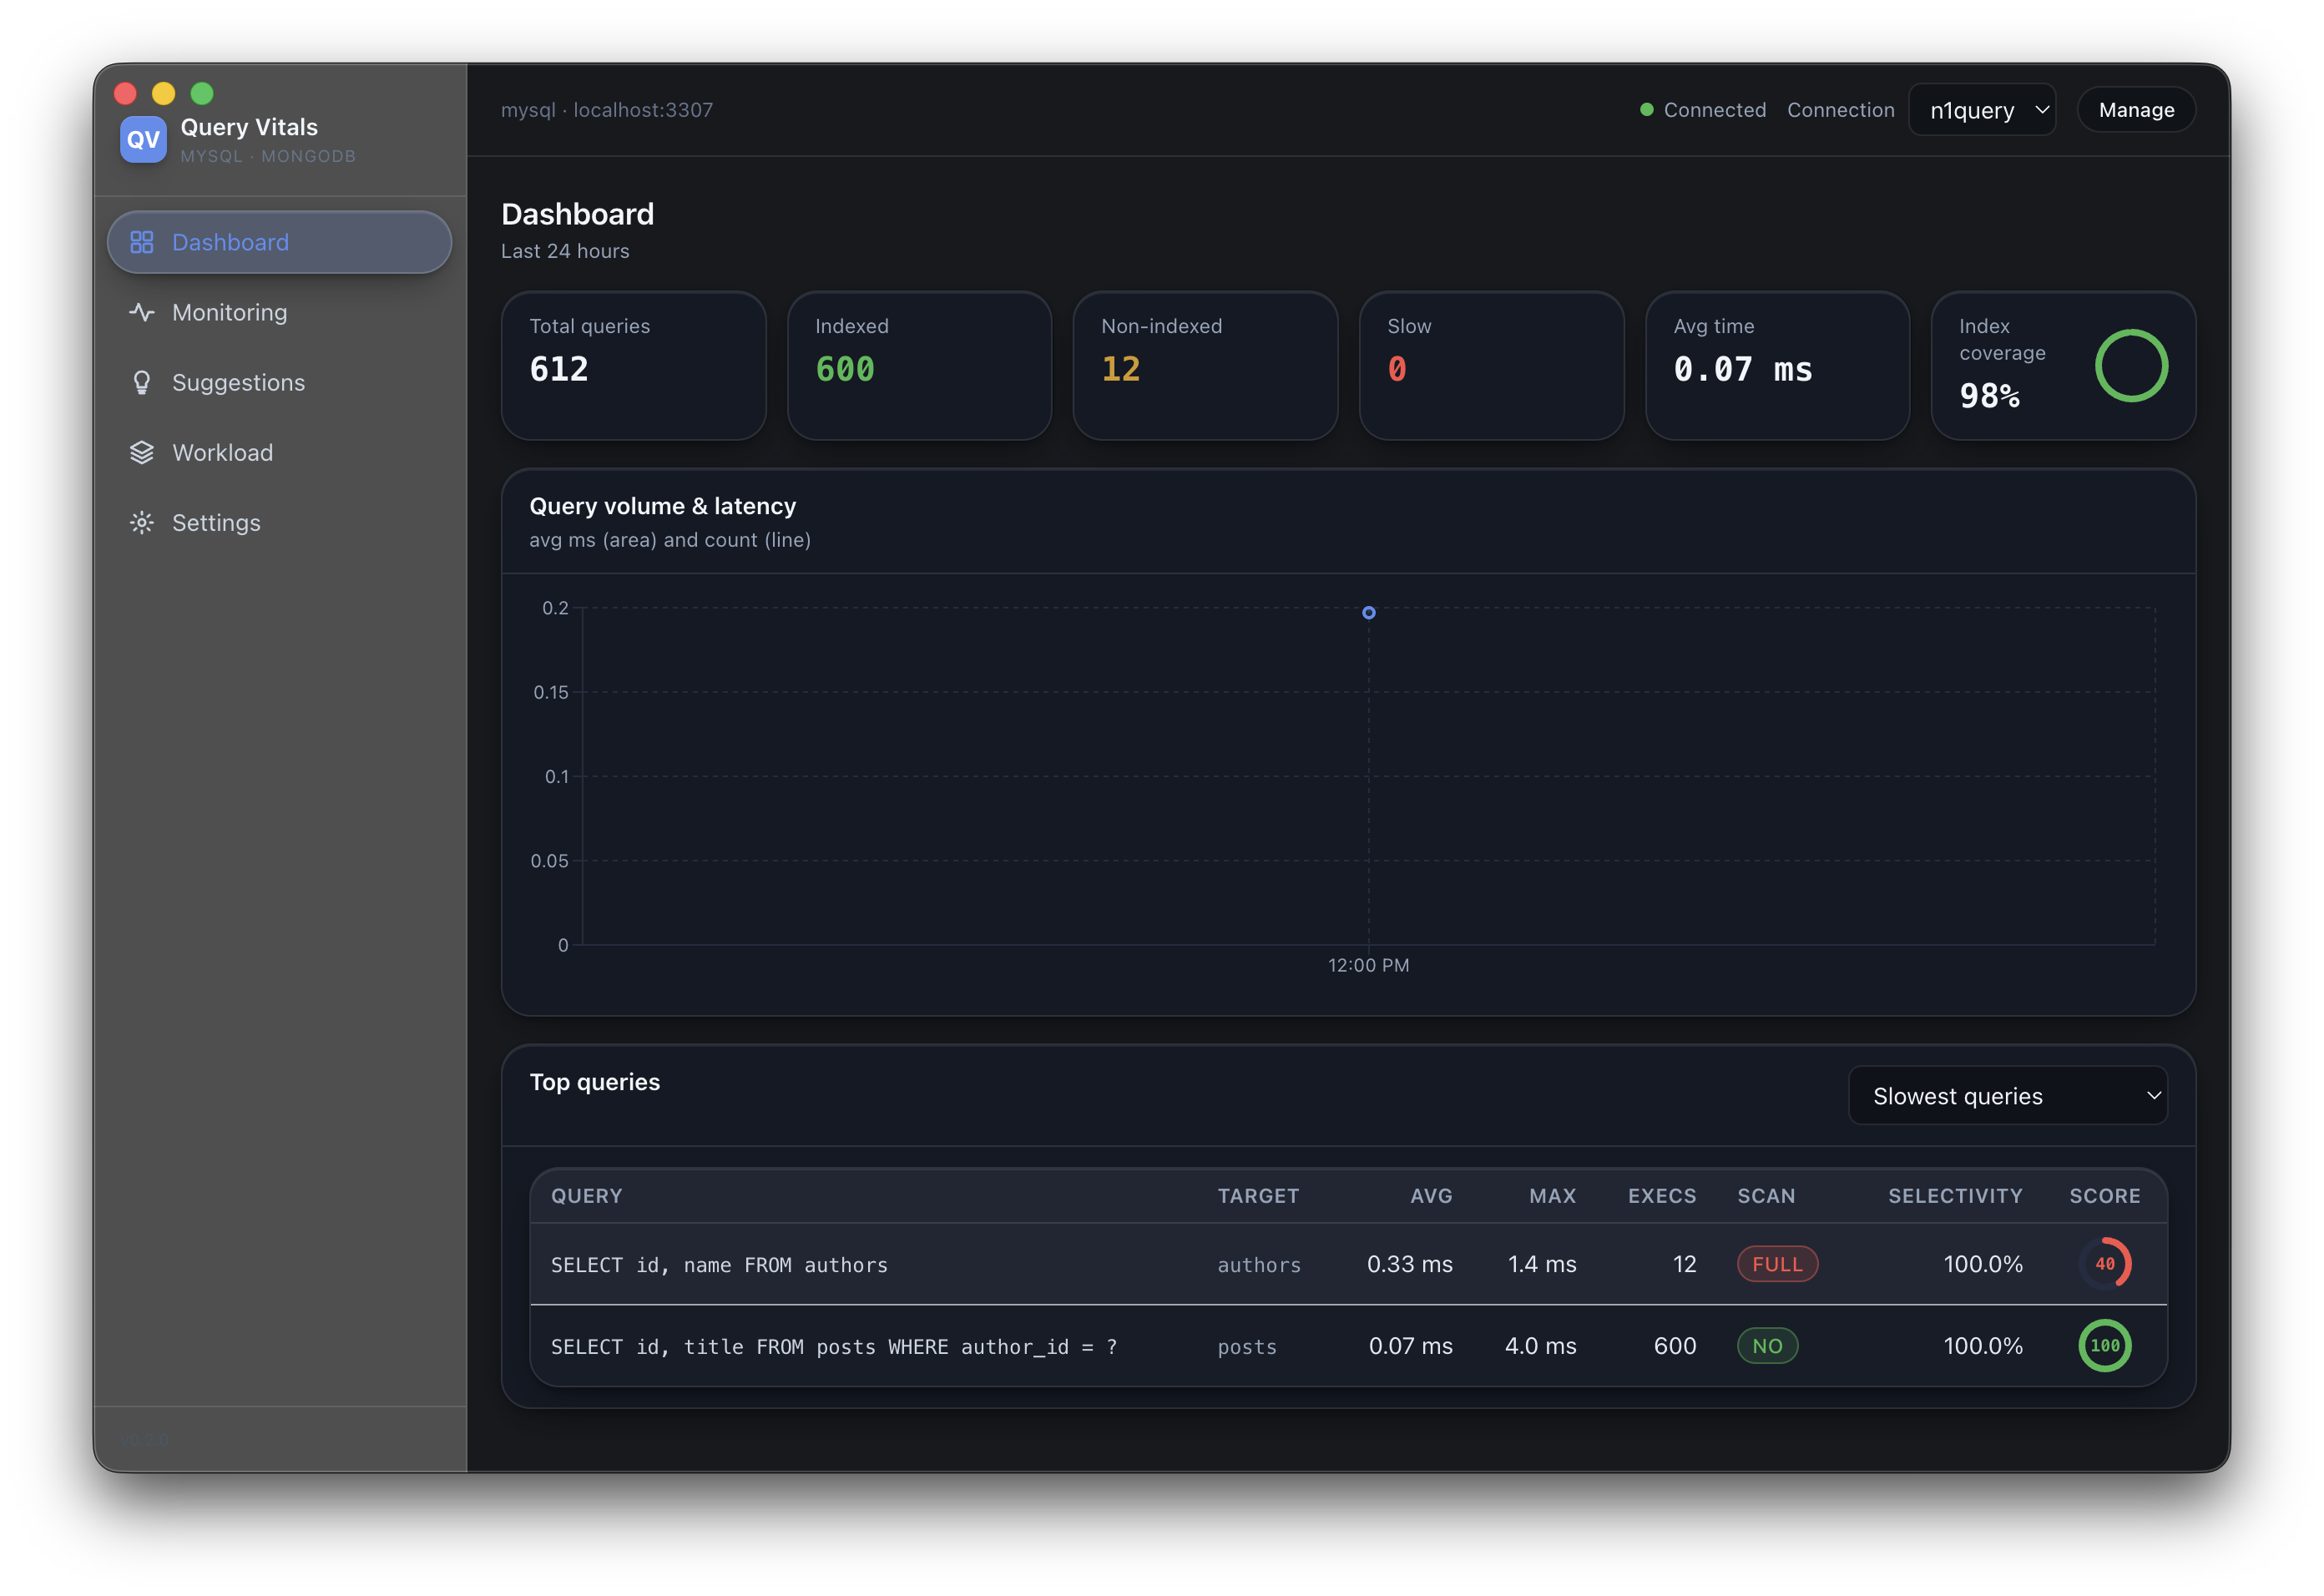This screenshot has height=1596, width=2324.
Task: Click the 'Last 24 hours' subtitle
Action: point(565,251)
